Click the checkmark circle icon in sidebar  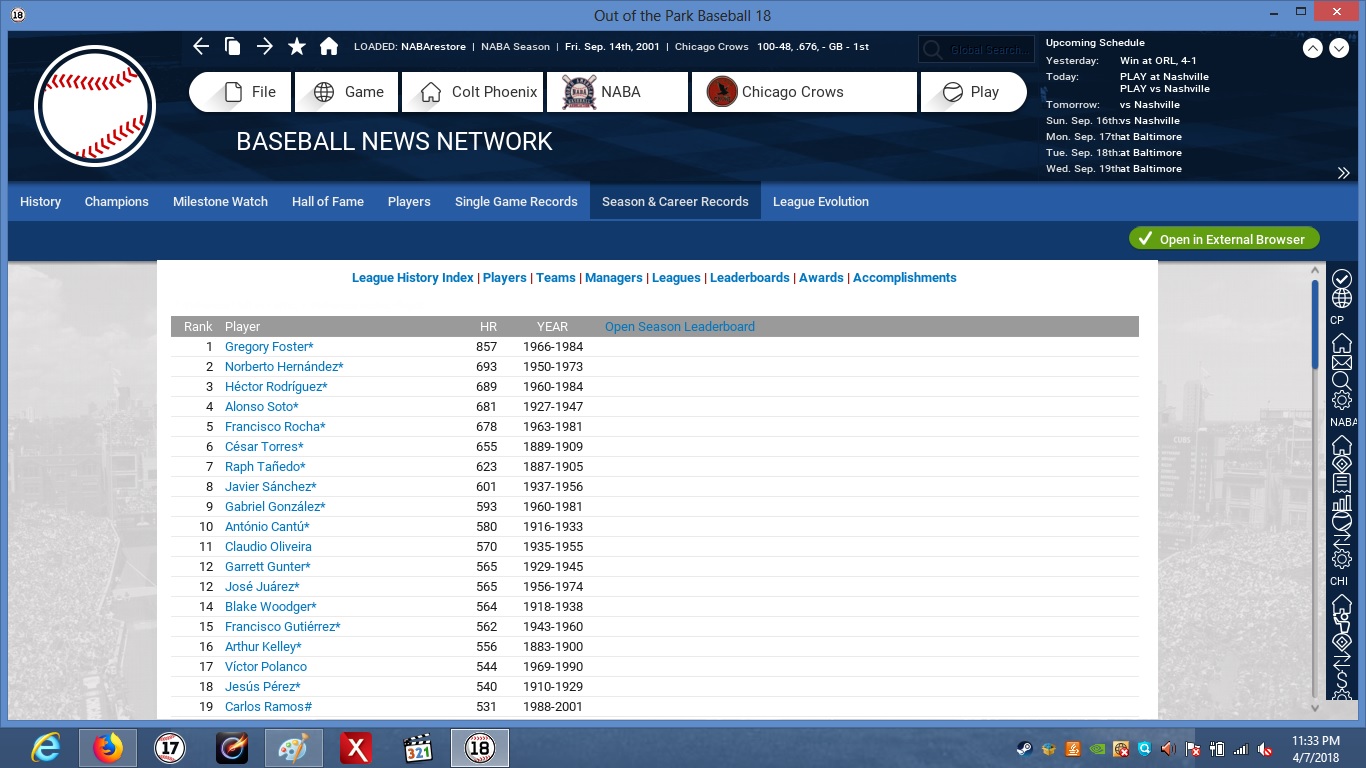[1341, 278]
